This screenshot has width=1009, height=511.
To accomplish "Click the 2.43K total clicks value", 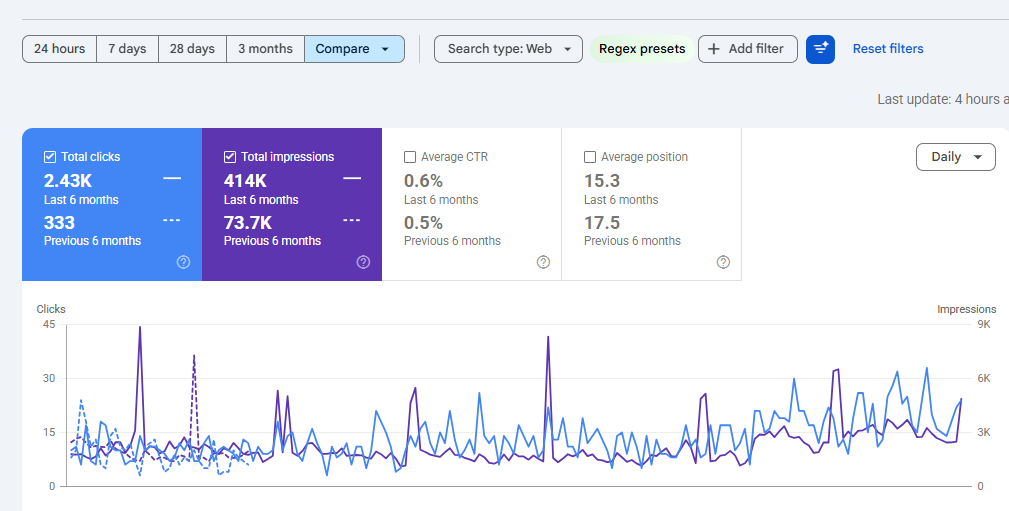I will coord(68,181).
